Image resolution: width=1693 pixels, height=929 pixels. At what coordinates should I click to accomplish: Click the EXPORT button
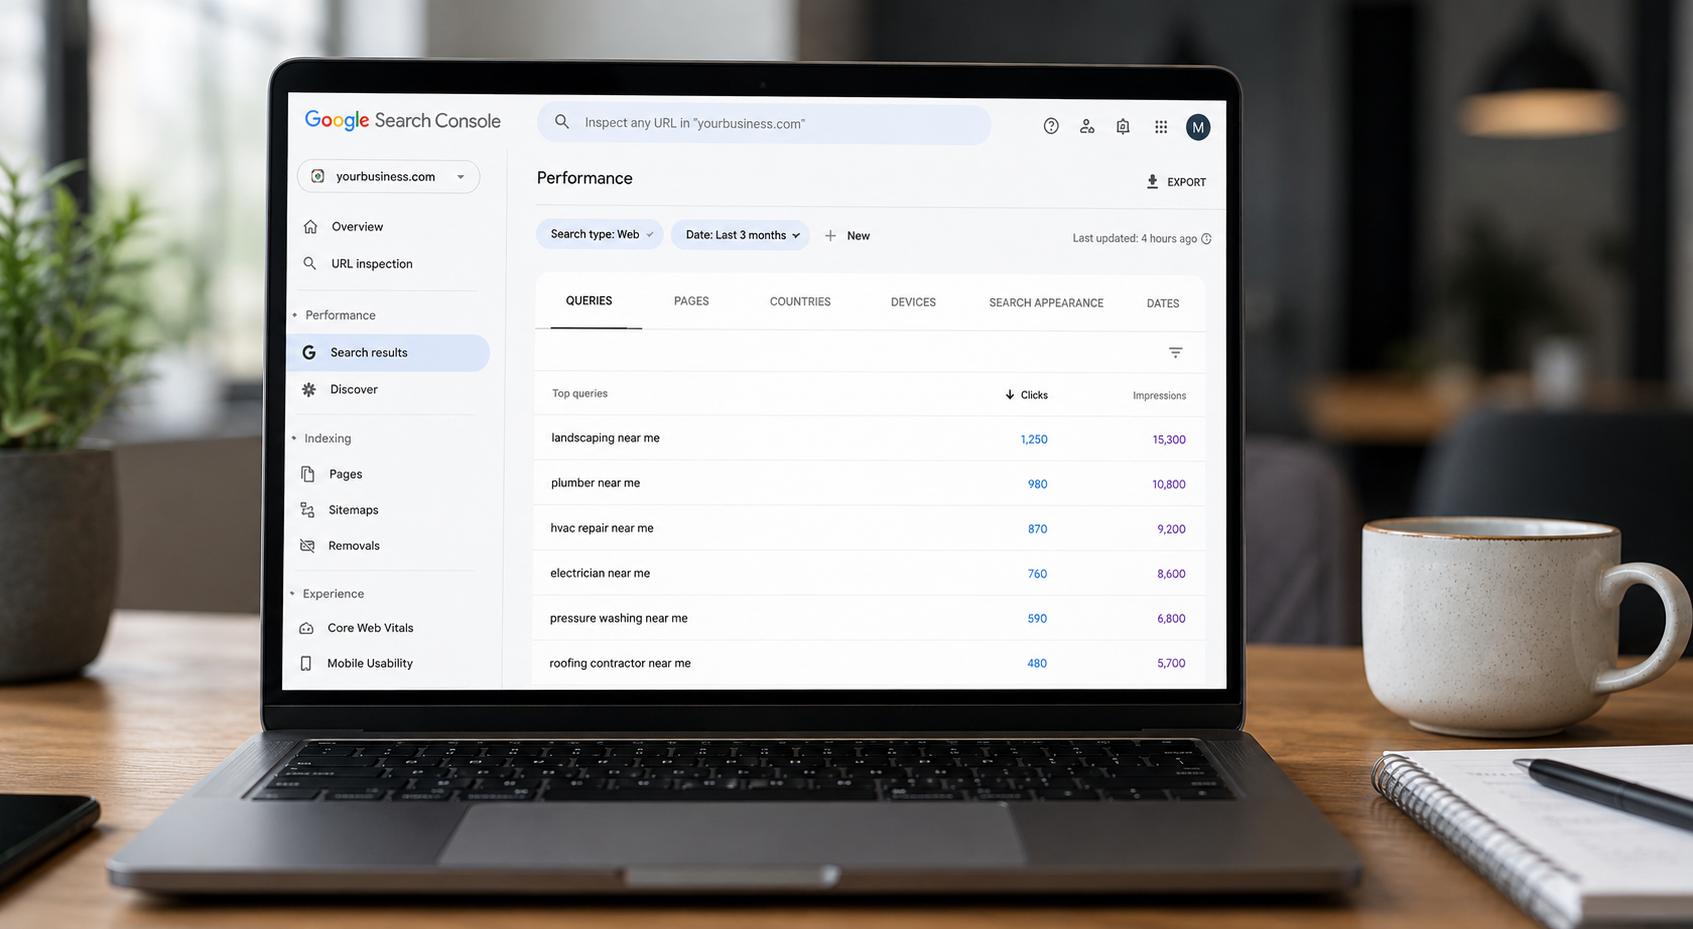1176,182
